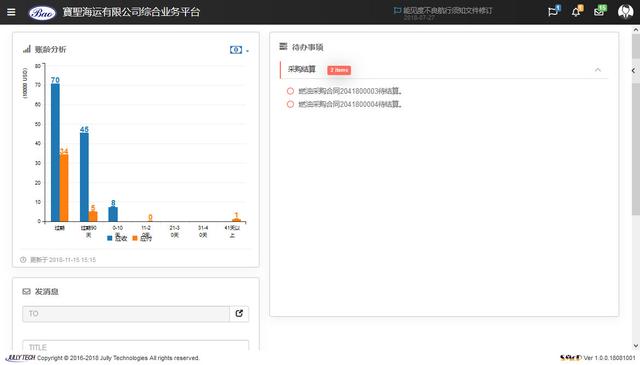Open recipient picker button next to TO
This screenshot has height=365, width=640.
[x=239, y=314]
